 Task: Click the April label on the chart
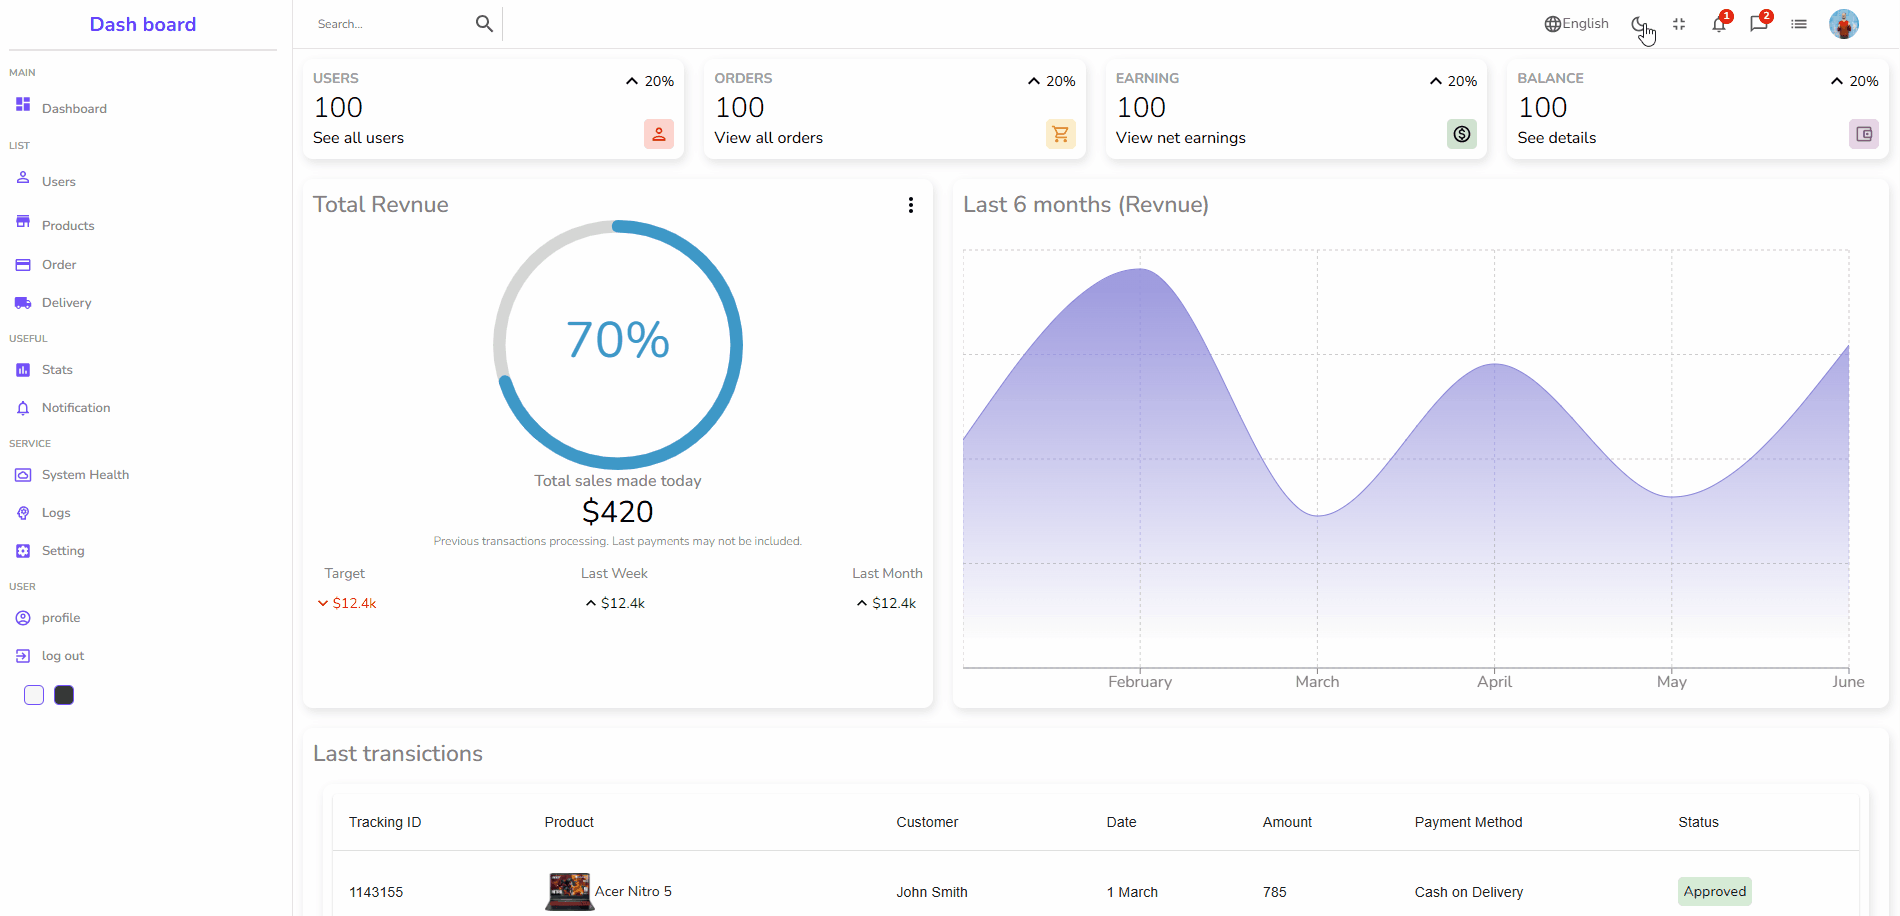[x=1495, y=682]
